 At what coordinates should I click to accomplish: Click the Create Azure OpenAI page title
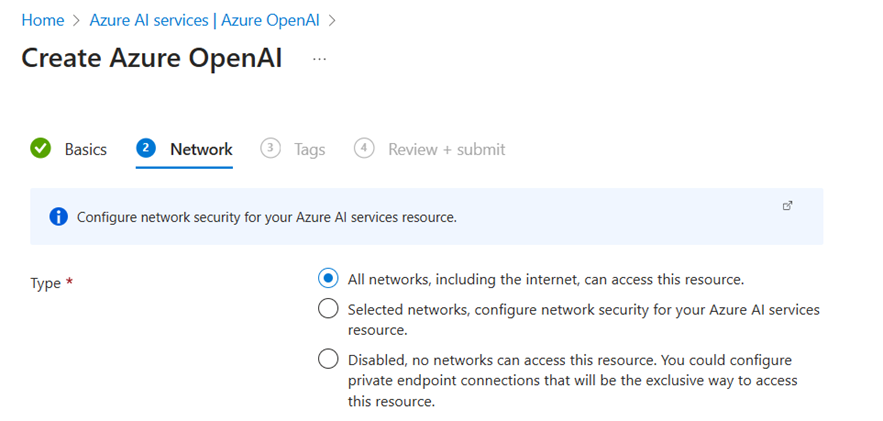click(x=151, y=58)
